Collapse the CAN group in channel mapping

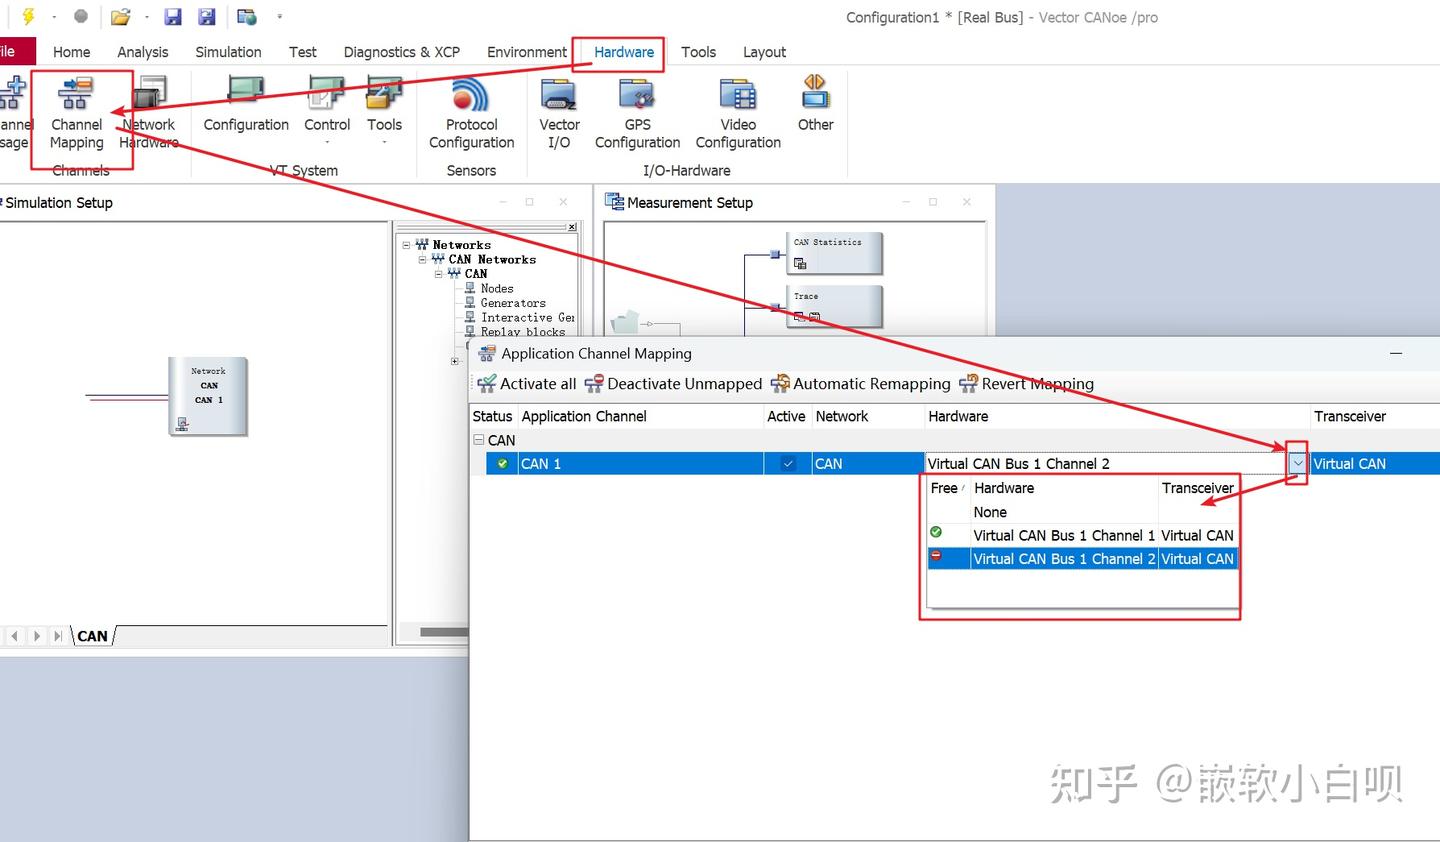tap(479, 440)
